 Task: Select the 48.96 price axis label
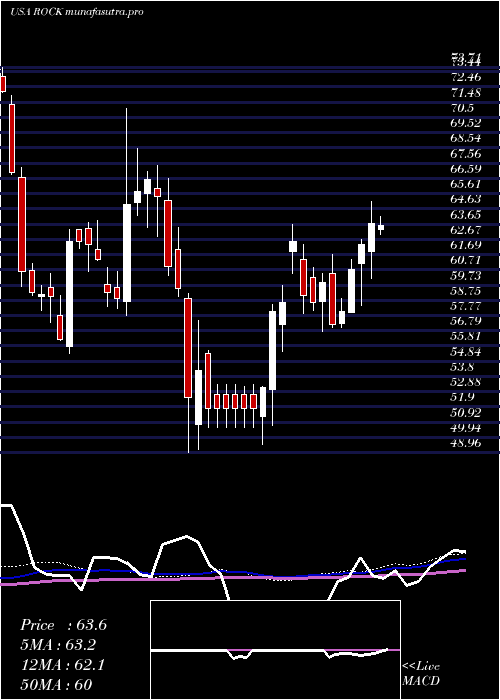coord(466,443)
